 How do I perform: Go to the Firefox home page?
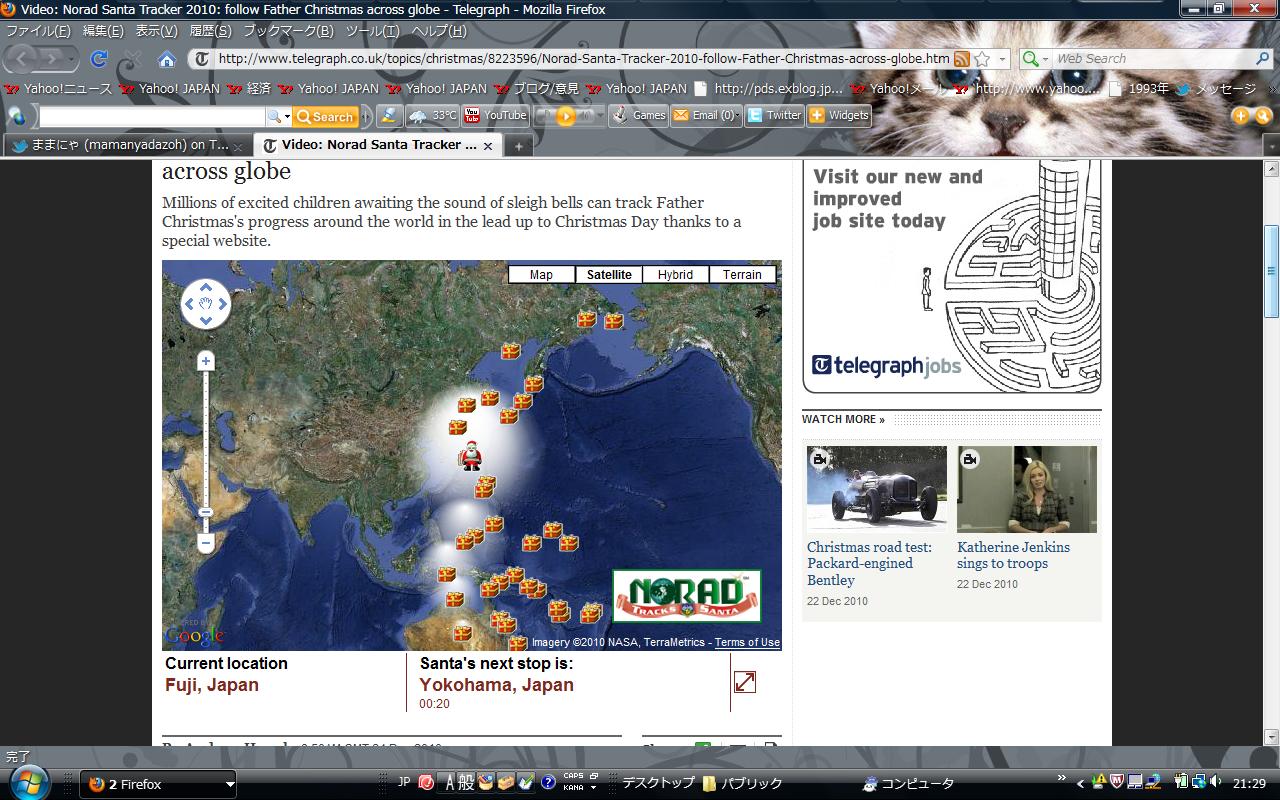pyautogui.click(x=167, y=59)
